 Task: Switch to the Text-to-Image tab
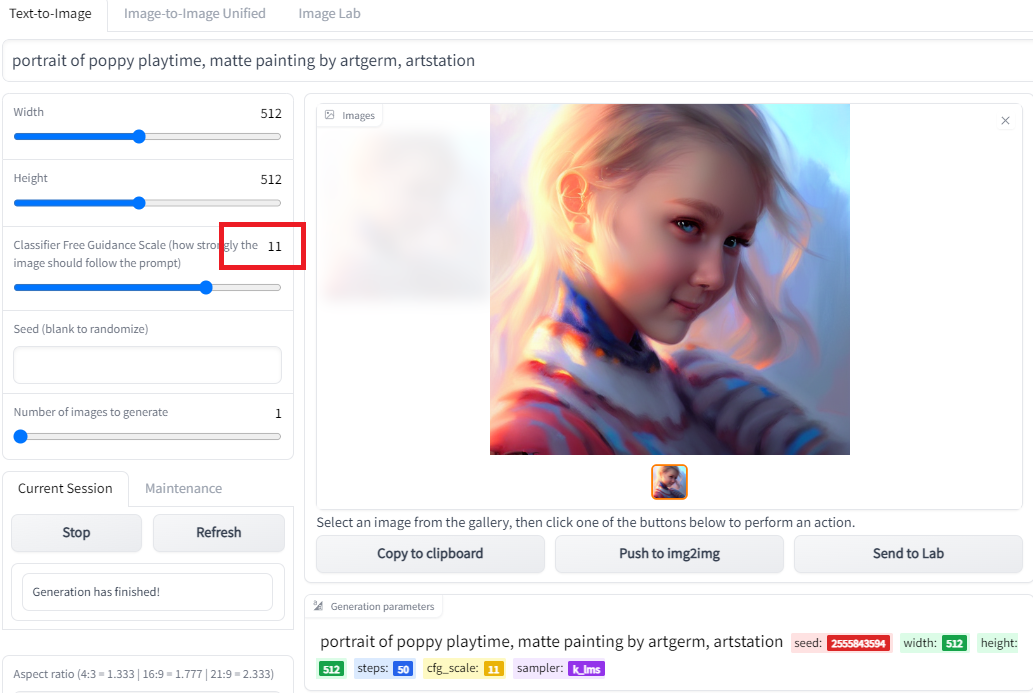click(50, 14)
